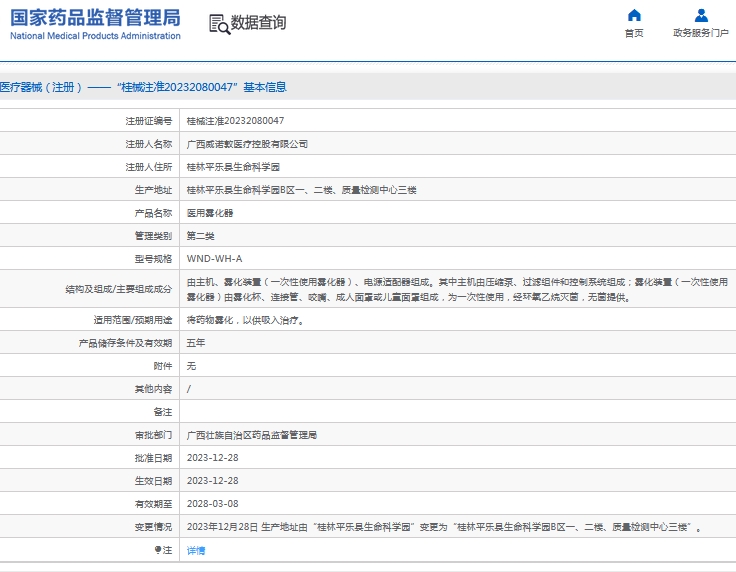Image resolution: width=736 pixels, height=572 pixels.
Task: Click effective date 2023-12-28 in 生效日期 row
Action: click(213, 480)
